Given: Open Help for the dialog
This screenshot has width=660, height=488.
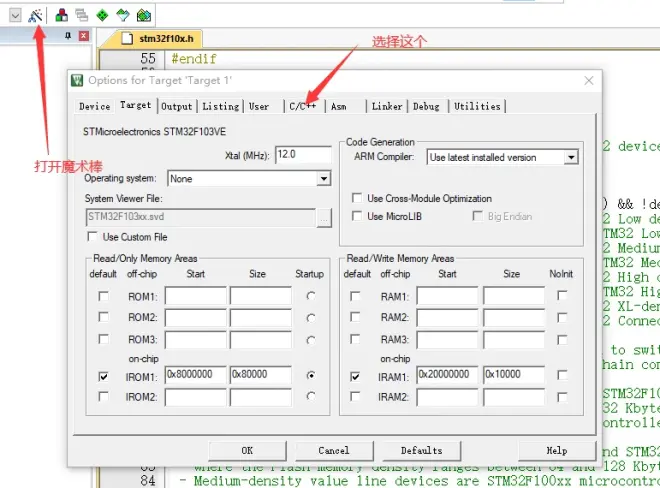Looking at the screenshot, I should (x=556, y=451).
